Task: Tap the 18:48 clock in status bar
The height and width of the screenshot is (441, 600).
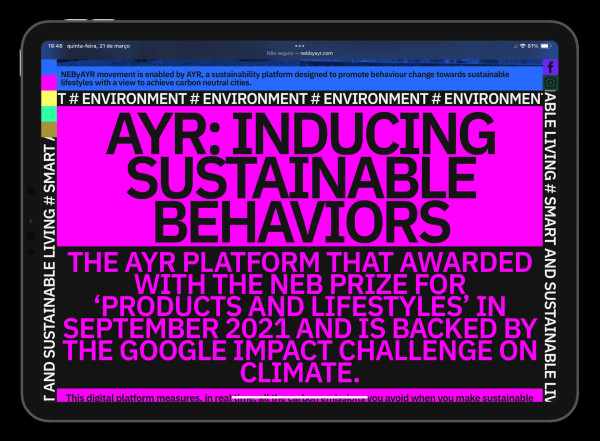Action: 55,46
